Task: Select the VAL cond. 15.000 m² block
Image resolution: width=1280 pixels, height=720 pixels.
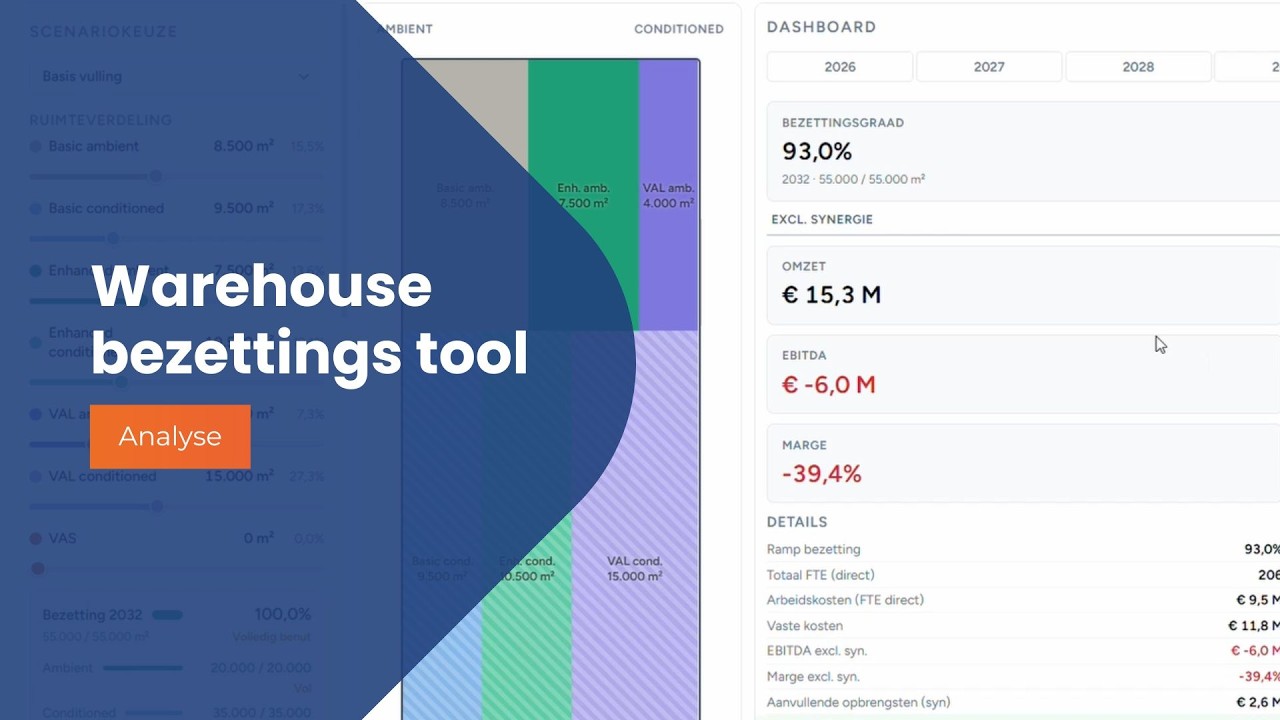Action: pos(635,525)
